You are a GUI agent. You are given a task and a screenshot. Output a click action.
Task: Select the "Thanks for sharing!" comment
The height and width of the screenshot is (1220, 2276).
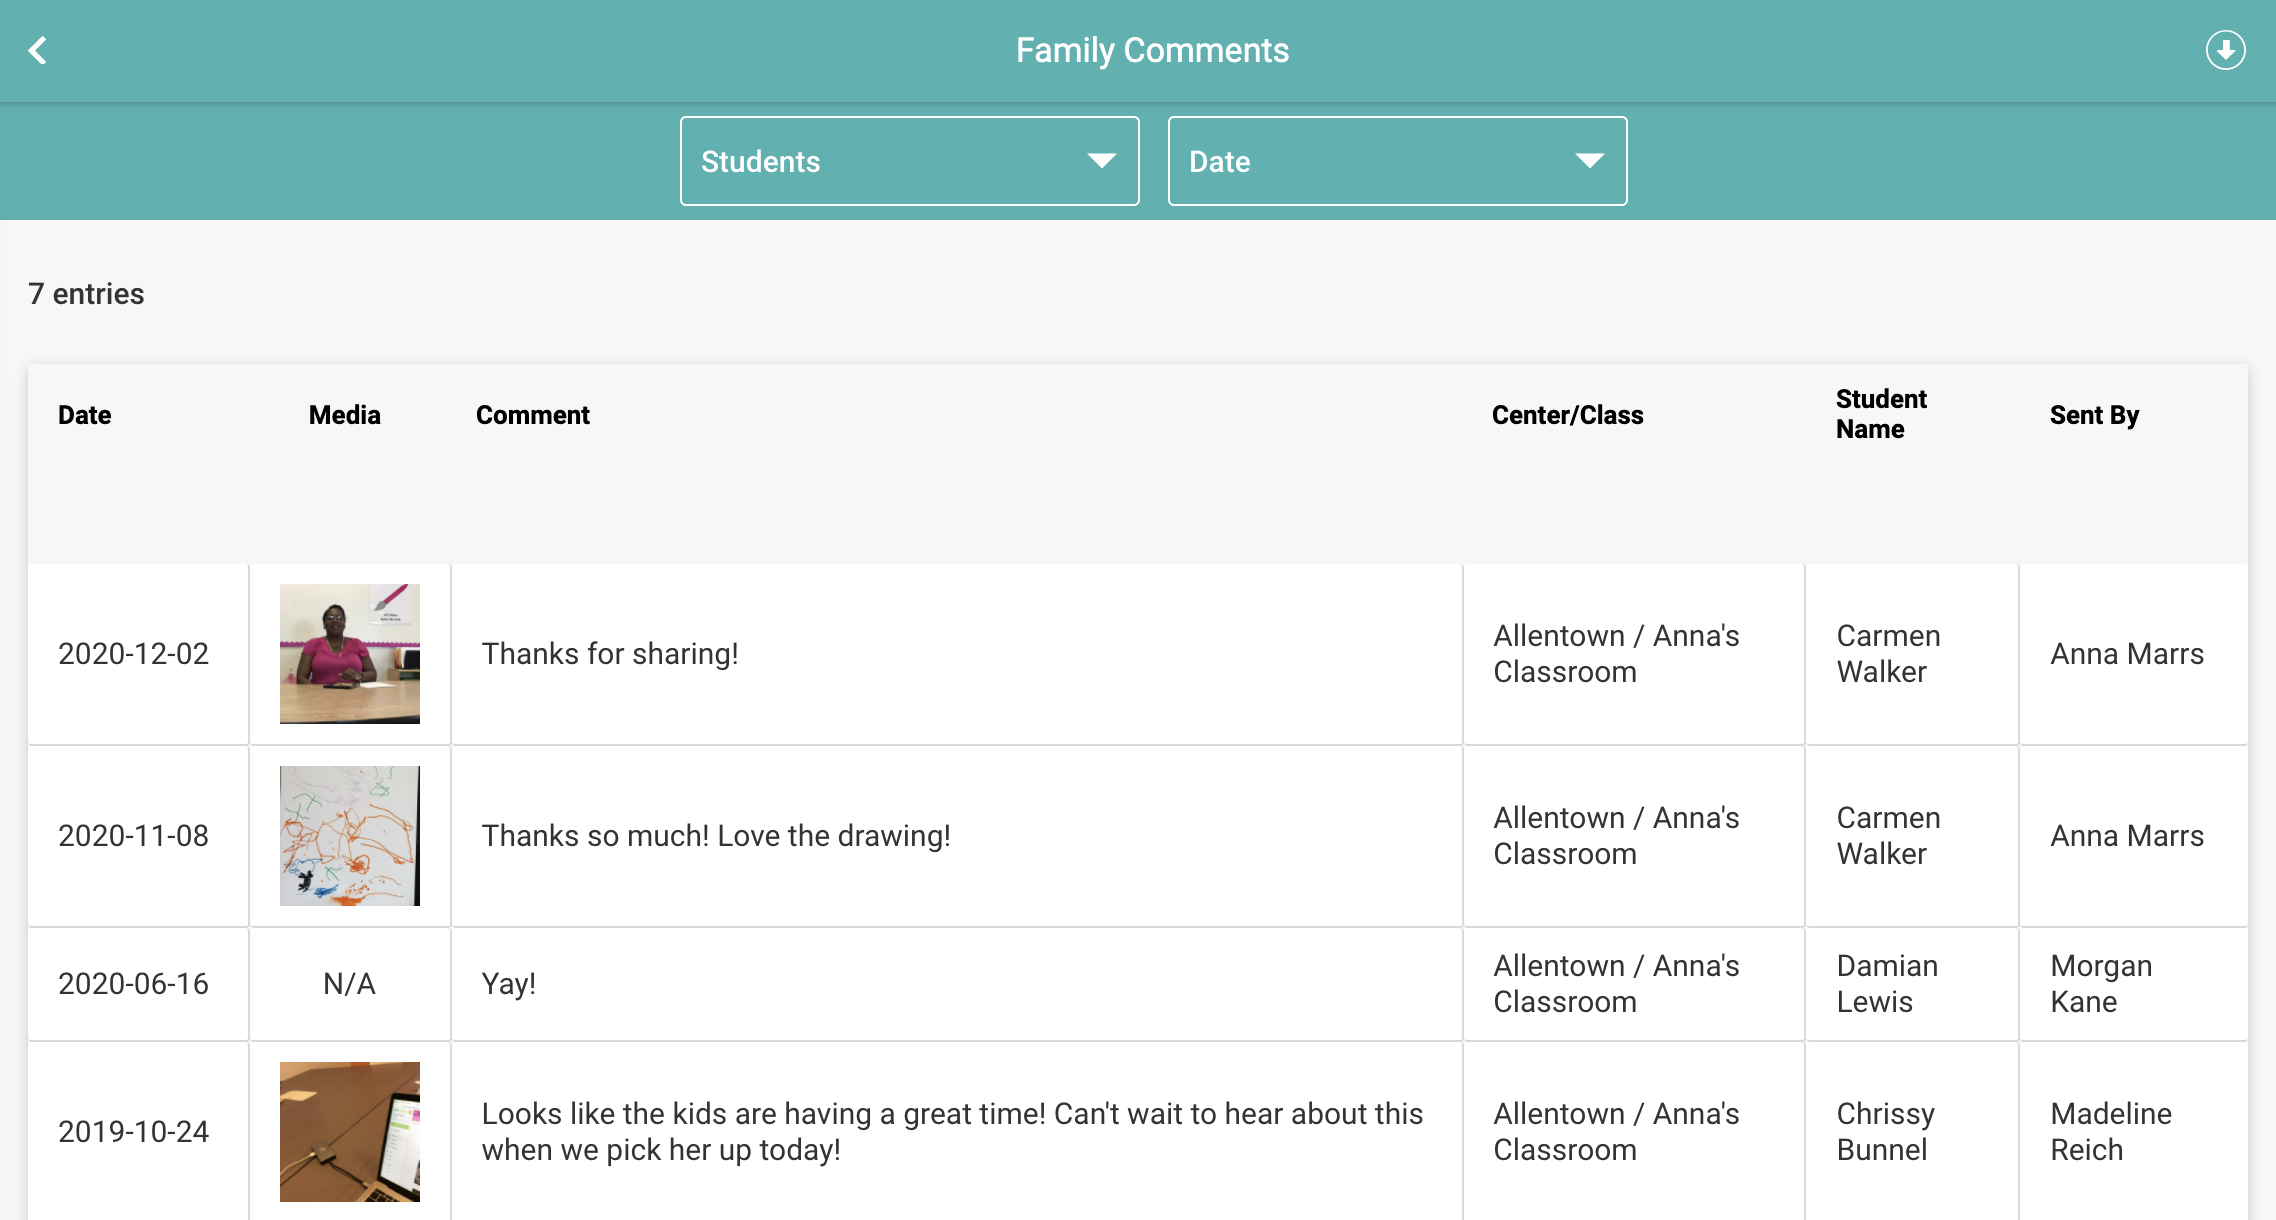coord(610,654)
